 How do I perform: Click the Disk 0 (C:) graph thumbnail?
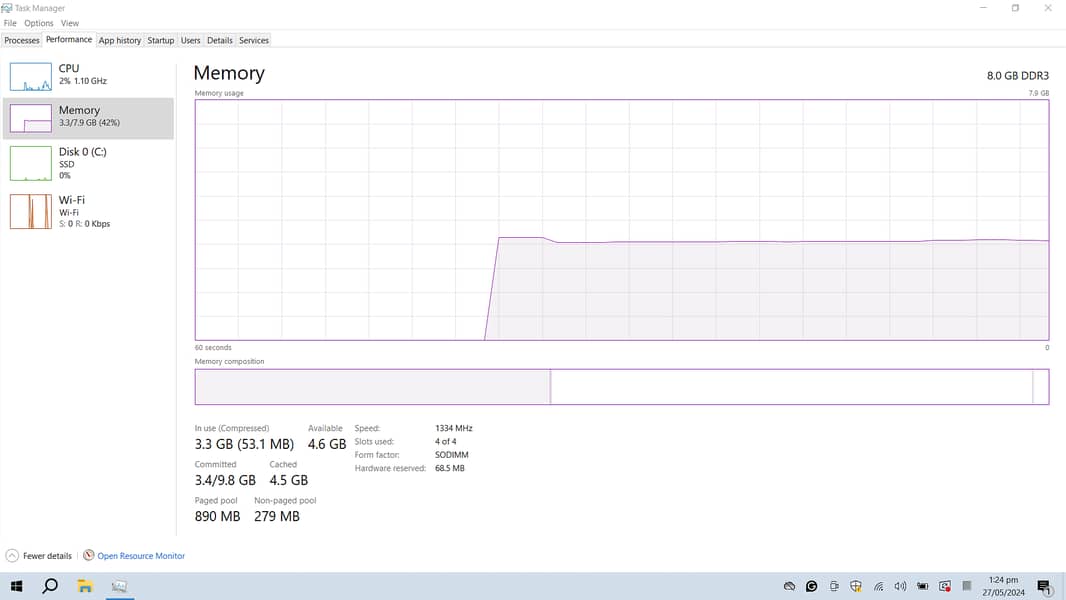coord(30,163)
